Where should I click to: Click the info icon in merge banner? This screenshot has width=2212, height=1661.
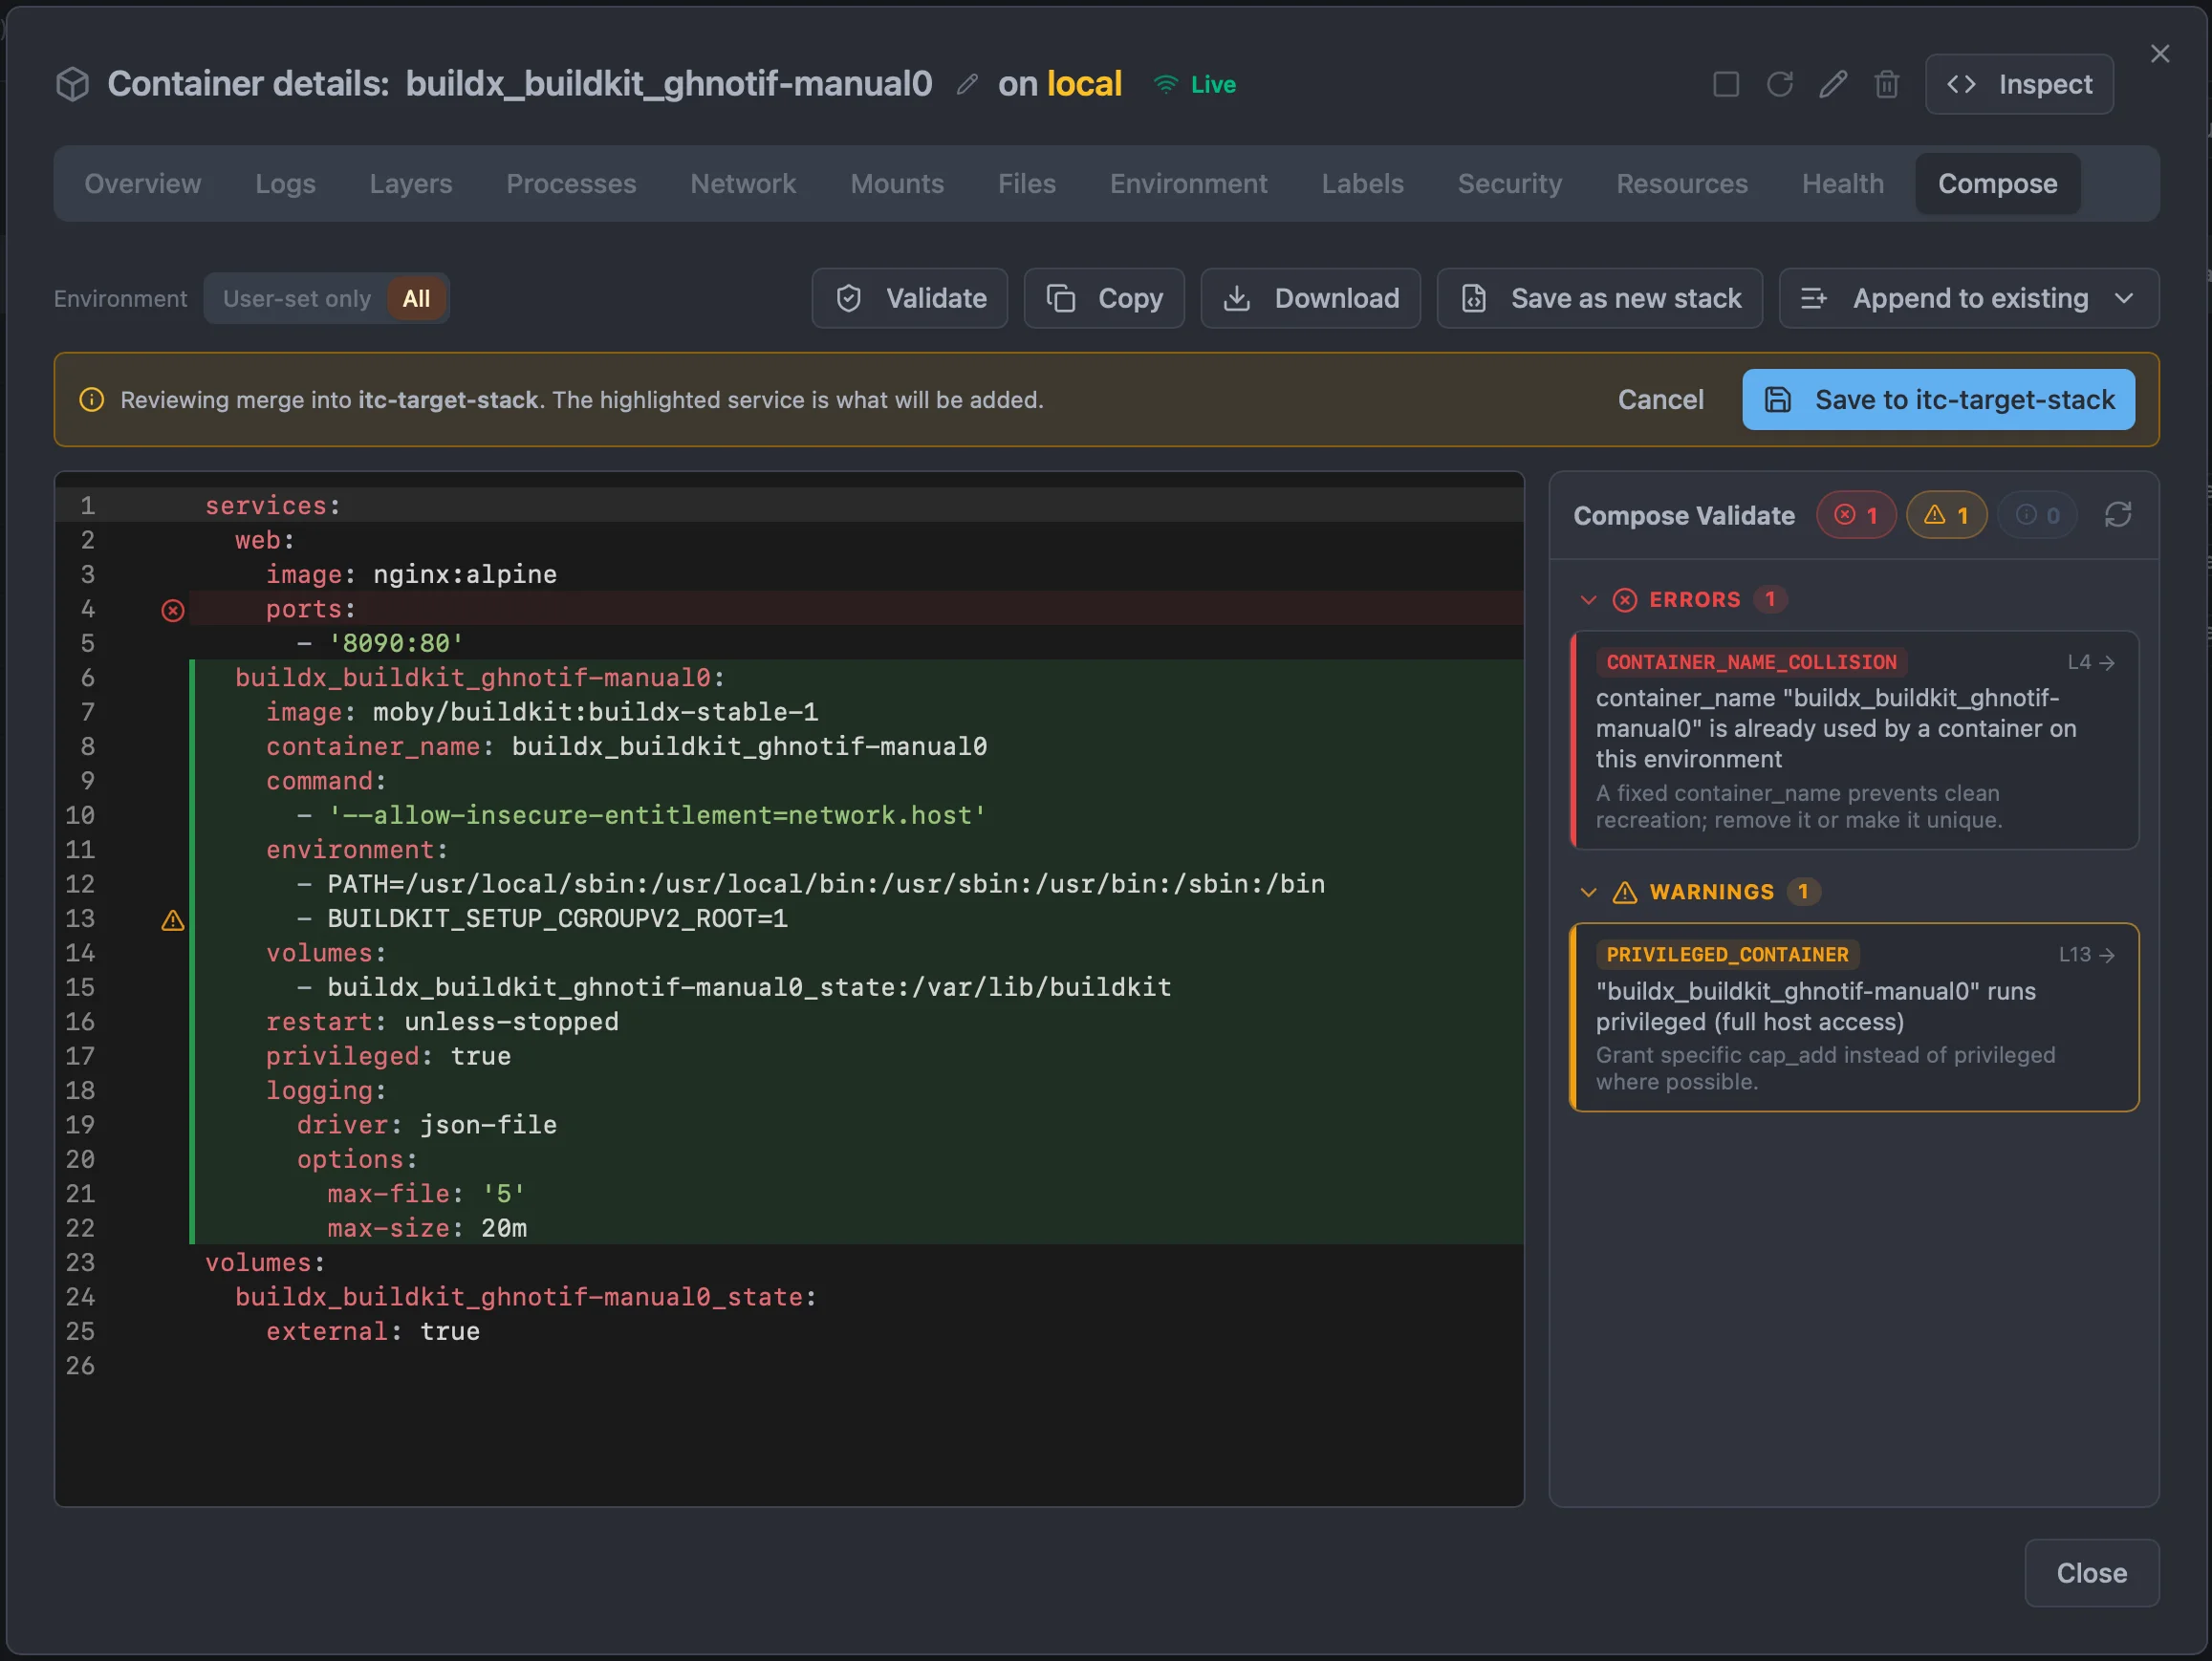[92, 400]
